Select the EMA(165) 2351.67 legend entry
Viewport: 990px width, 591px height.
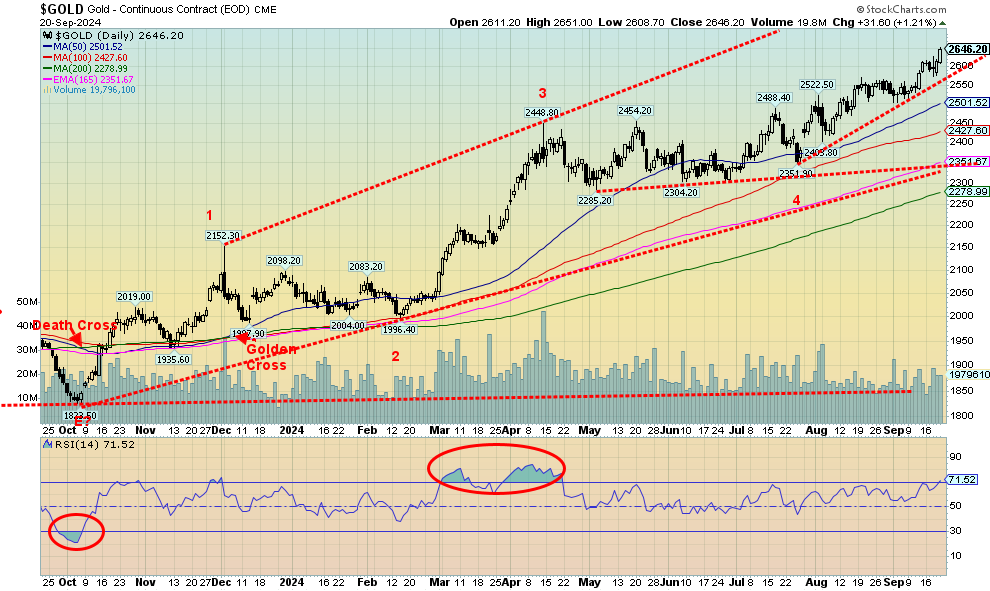coord(88,79)
